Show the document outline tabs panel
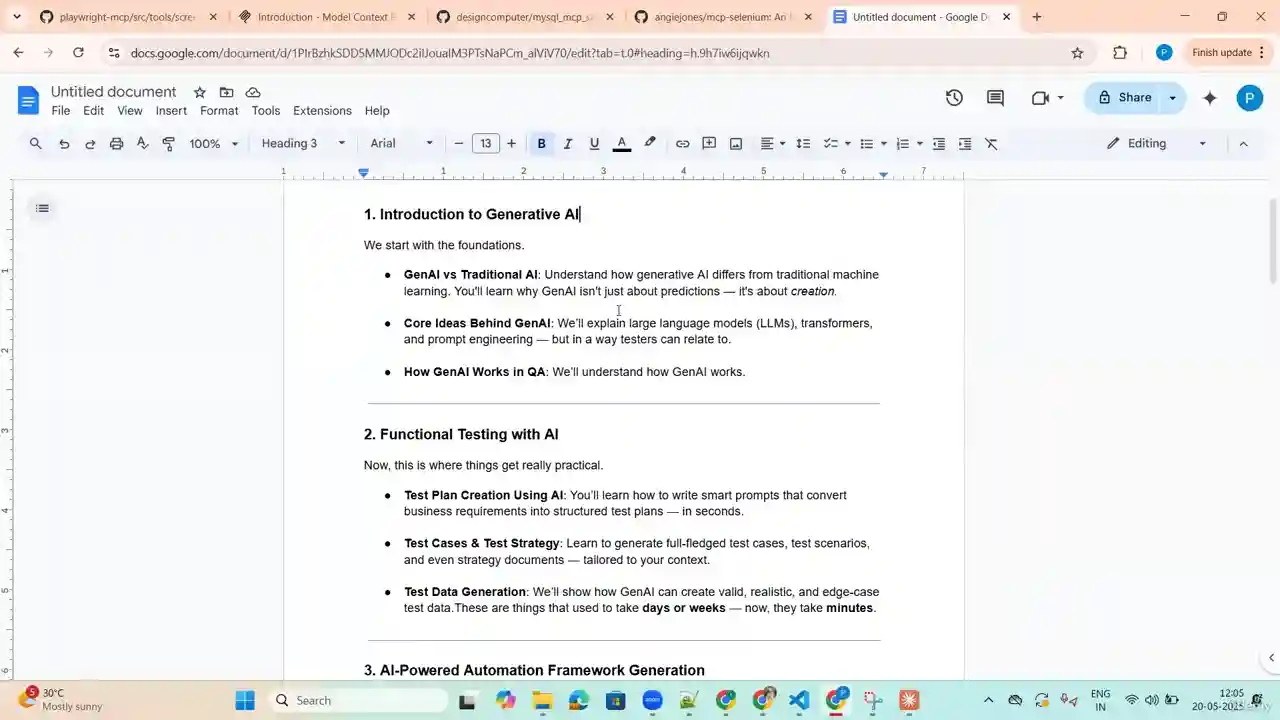 coord(42,208)
